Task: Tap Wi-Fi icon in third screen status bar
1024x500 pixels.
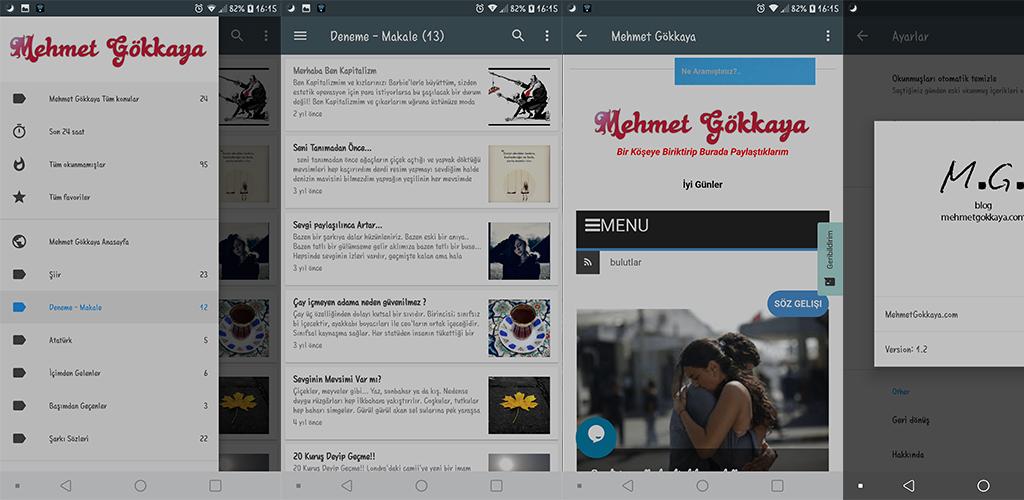Action: coord(773,8)
